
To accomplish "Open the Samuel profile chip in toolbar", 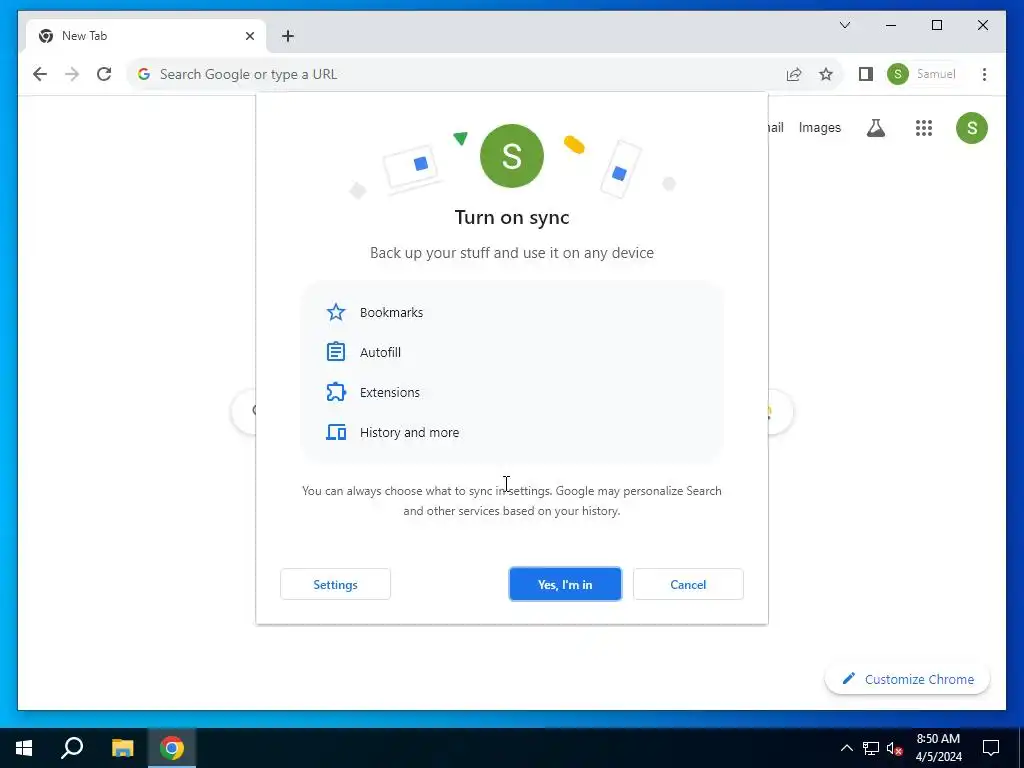I will pyautogui.click(x=922, y=74).
